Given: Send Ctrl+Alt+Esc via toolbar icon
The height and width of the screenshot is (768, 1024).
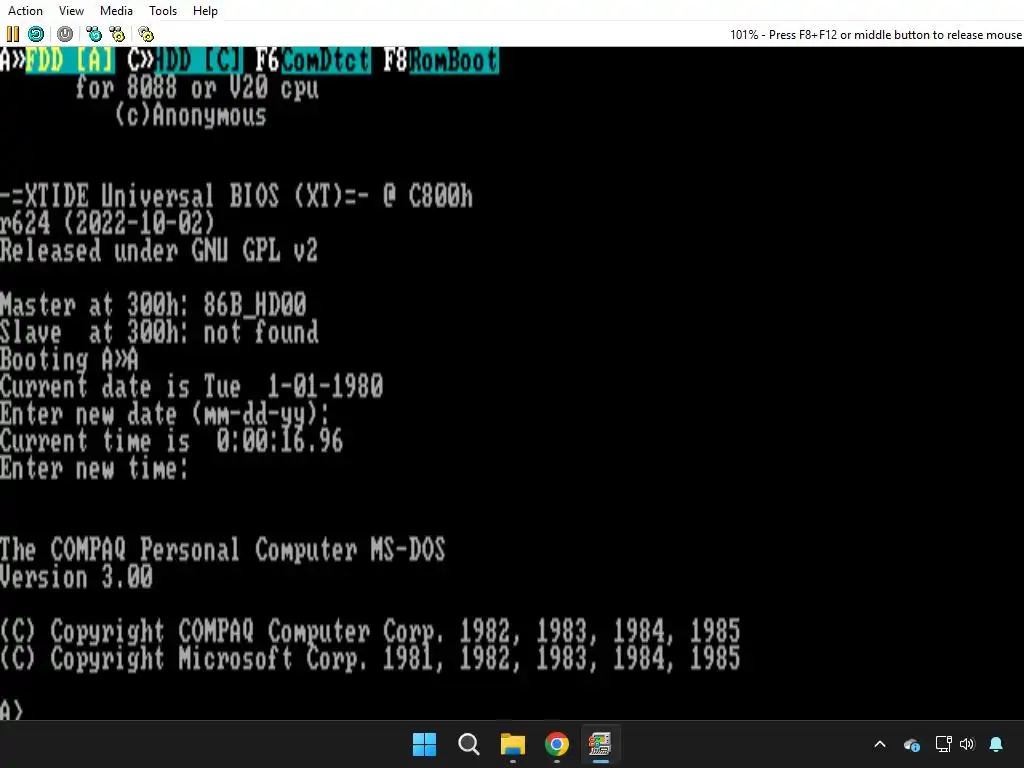Looking at the screenshot, I should (x=117, y=34).
